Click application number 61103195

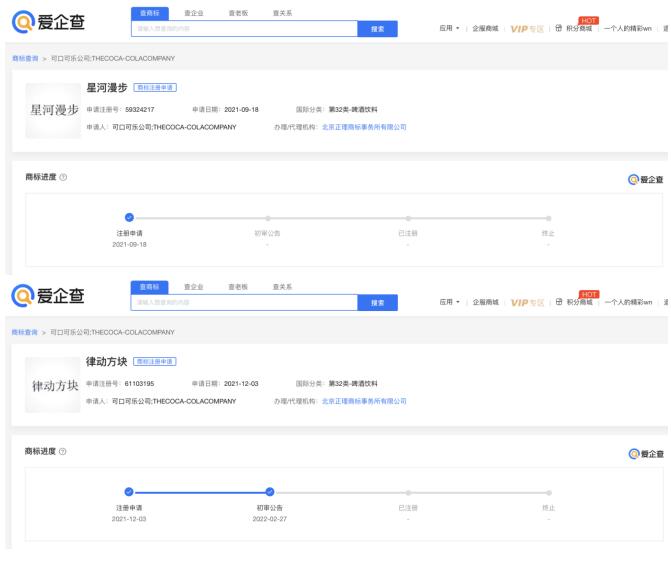click(x=139, y=383)
